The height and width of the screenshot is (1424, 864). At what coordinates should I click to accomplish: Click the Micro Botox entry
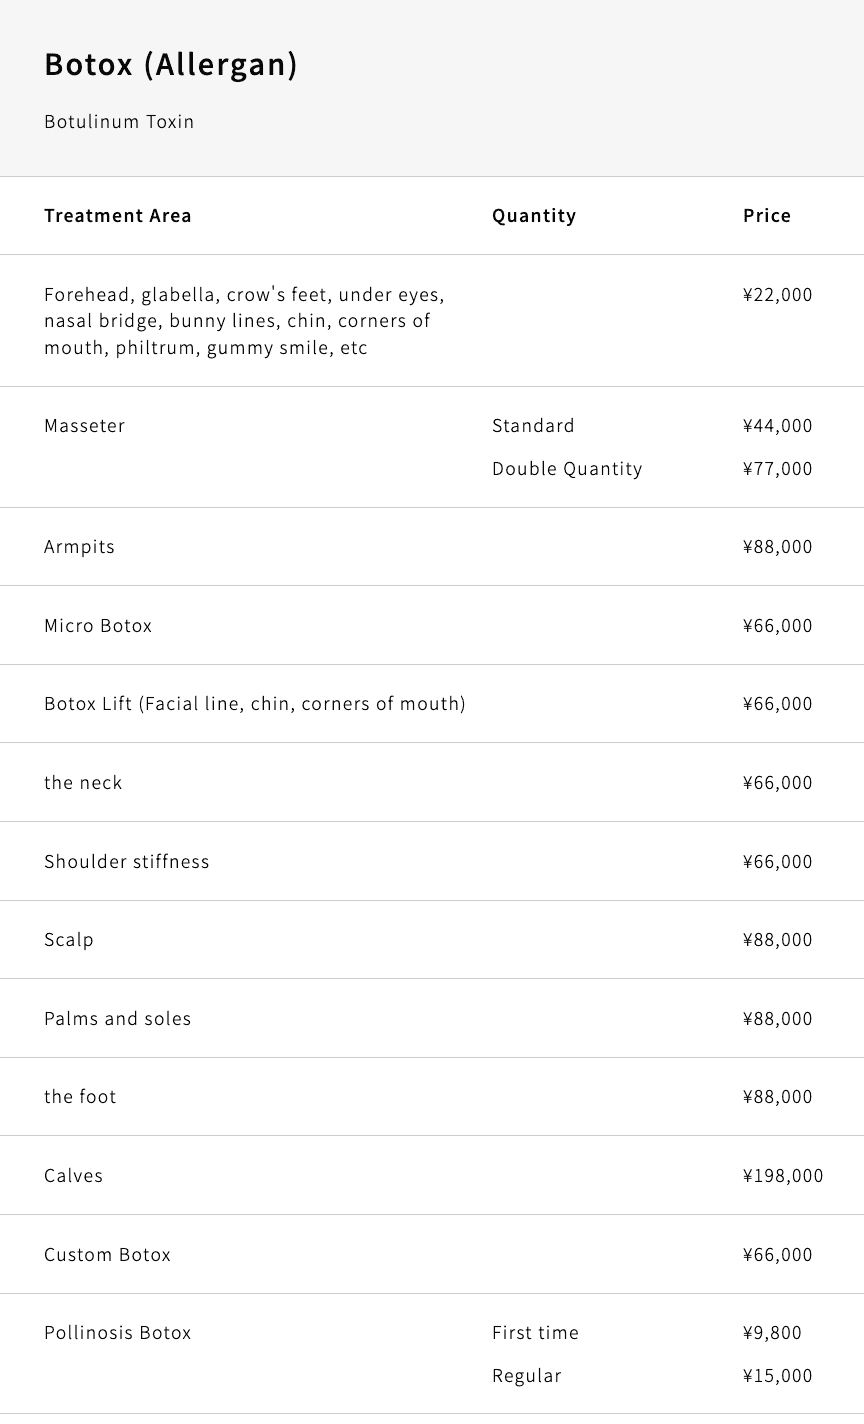point(98,626)
